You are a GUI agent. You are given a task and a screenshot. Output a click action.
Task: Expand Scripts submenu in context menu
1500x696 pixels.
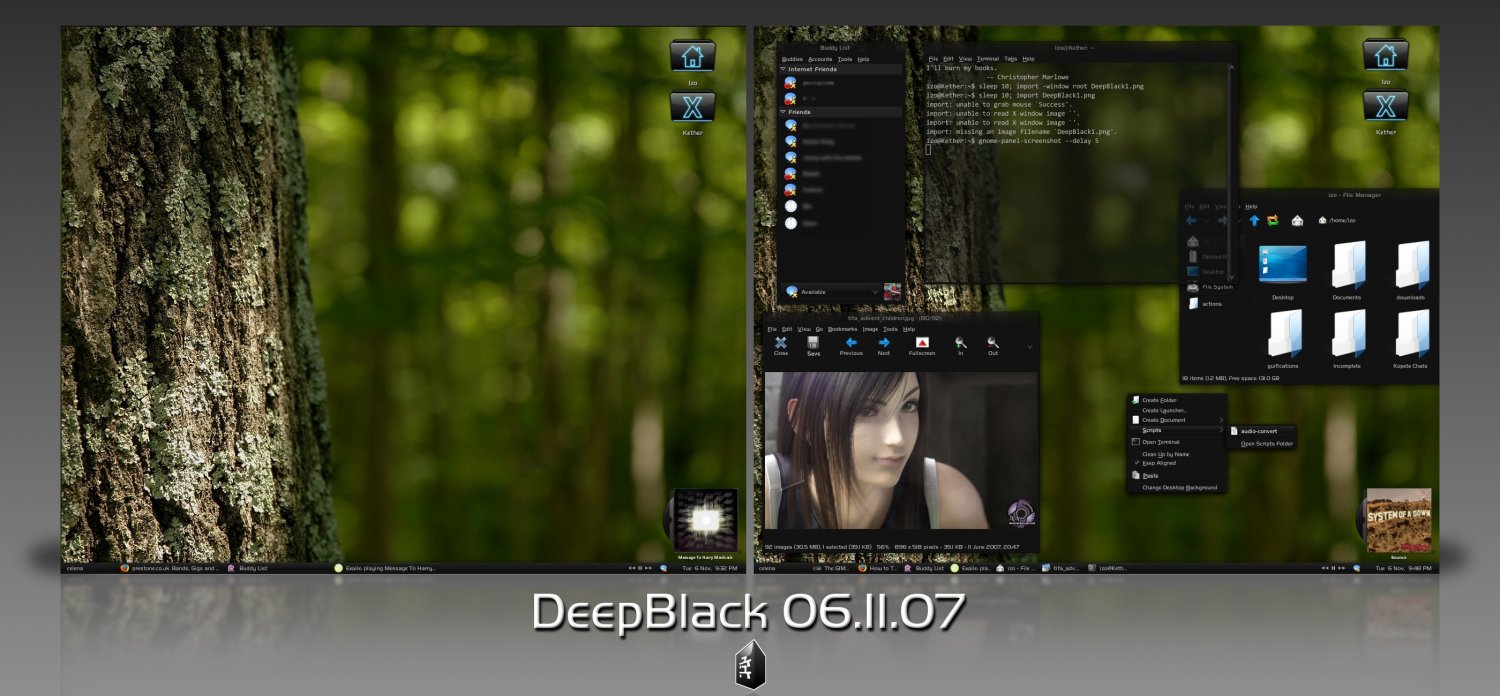[1176, 430]
